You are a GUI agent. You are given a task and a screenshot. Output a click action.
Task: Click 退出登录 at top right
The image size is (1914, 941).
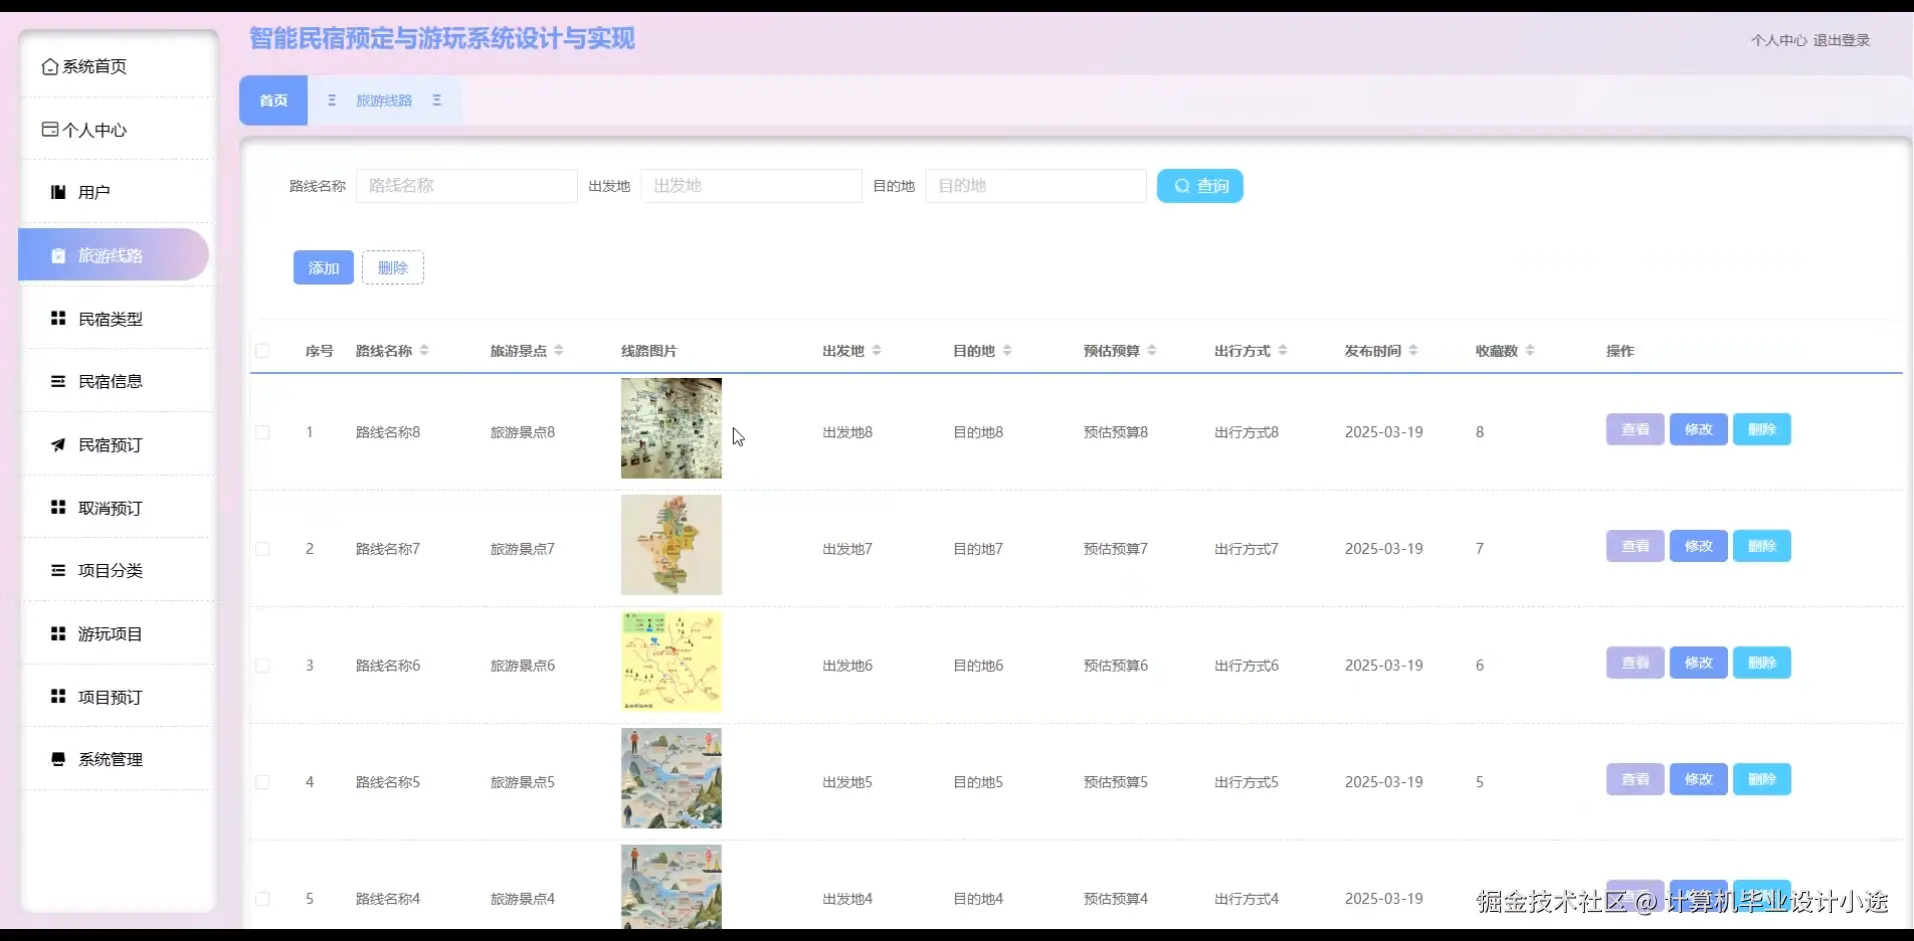pyautogui.click(x=1843, y=41)
